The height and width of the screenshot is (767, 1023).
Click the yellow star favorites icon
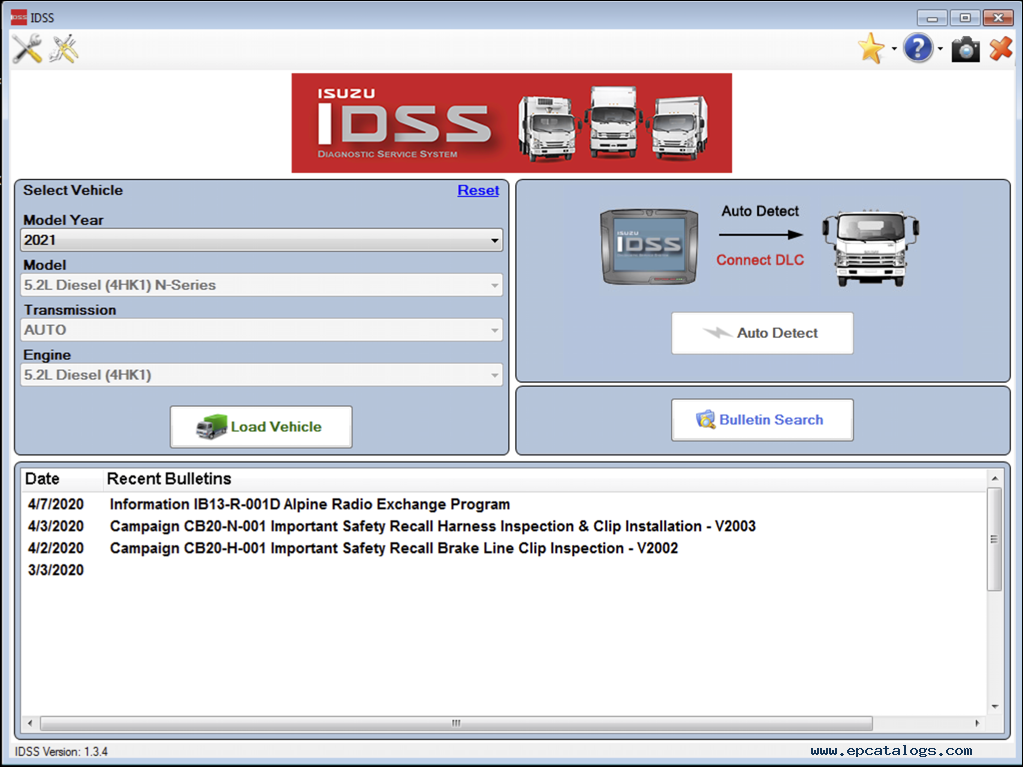click(871, 49)
